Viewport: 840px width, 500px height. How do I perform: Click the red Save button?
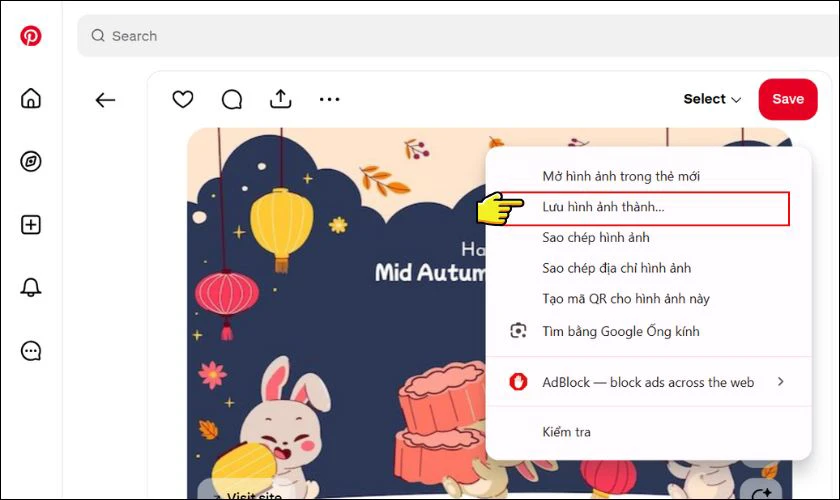[x=788, y=99]
